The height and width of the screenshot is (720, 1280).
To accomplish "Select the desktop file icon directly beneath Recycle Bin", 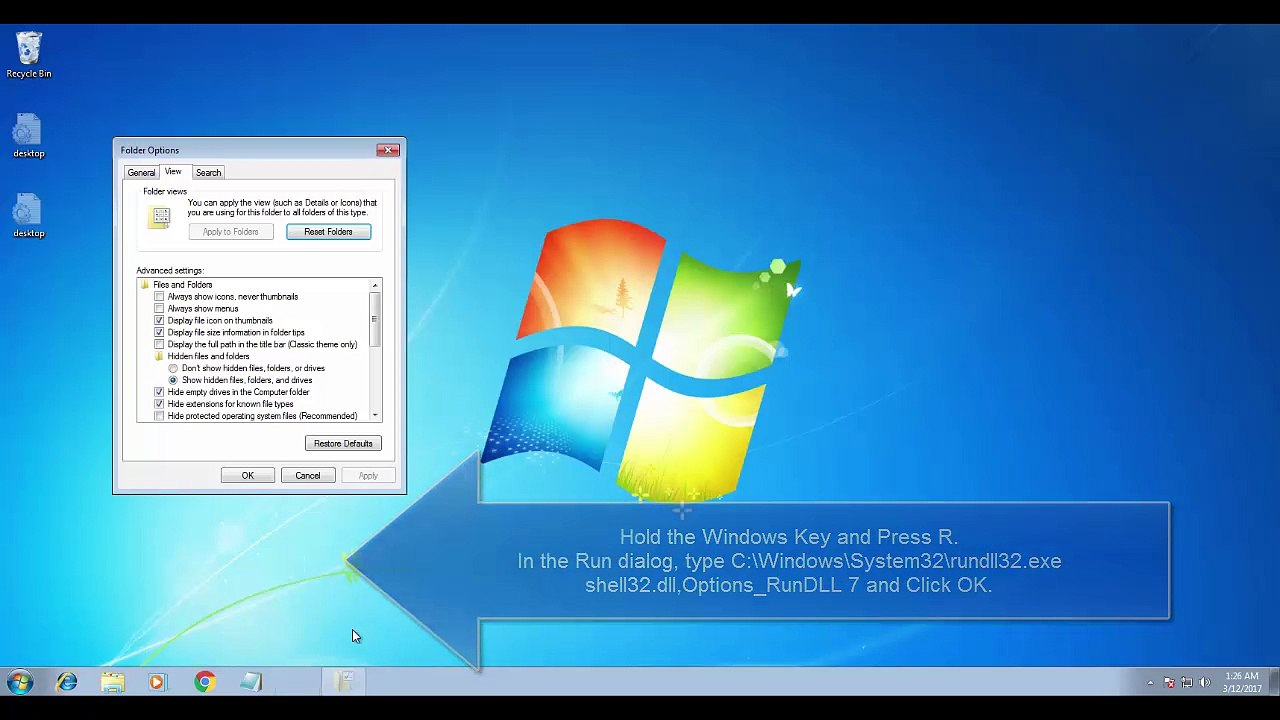I will coord(29,136).
